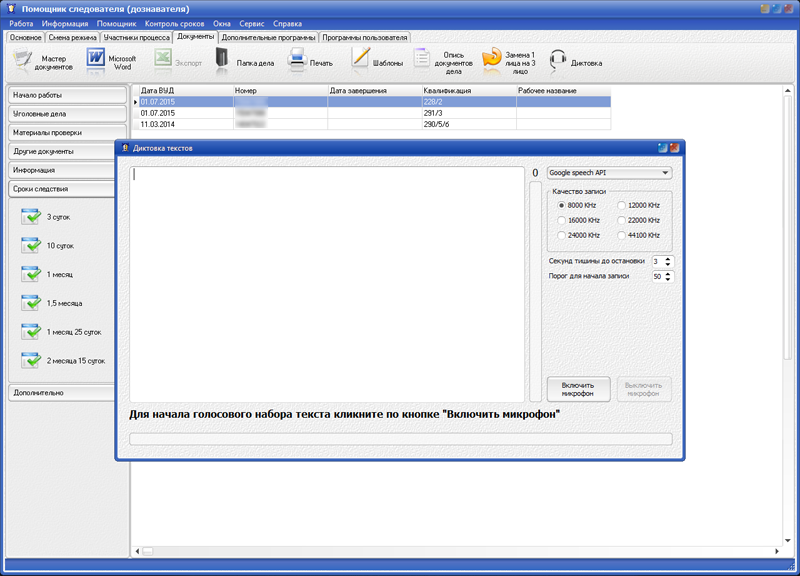
Task: Increase Секунд тишины до остановки value
Action: 668,259
